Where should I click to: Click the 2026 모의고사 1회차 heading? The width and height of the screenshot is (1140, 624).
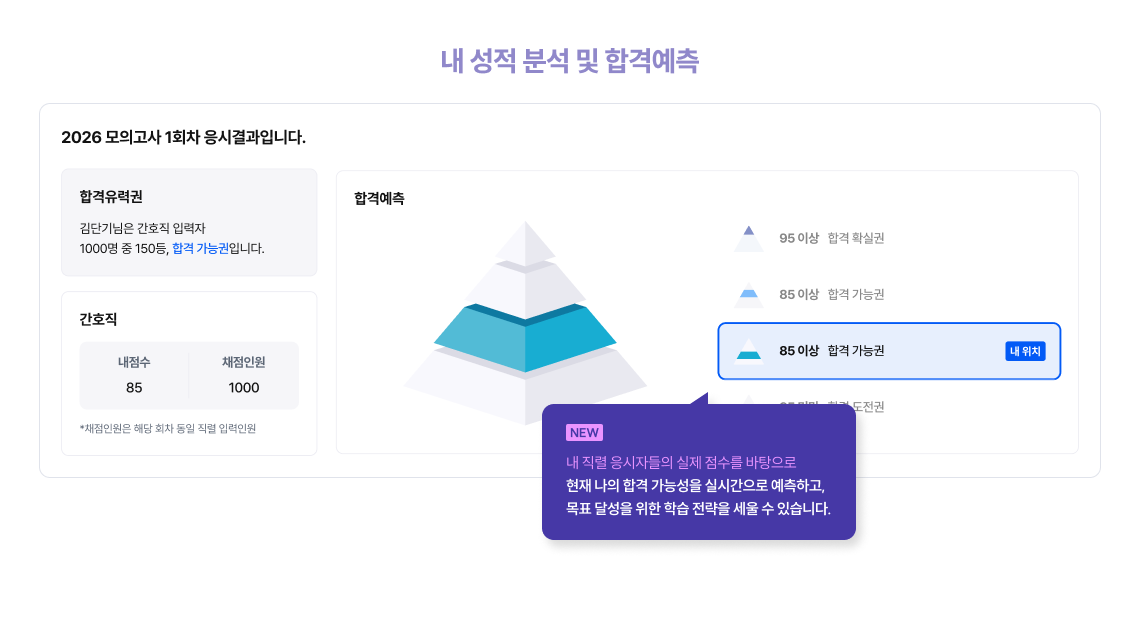[183, 137]
